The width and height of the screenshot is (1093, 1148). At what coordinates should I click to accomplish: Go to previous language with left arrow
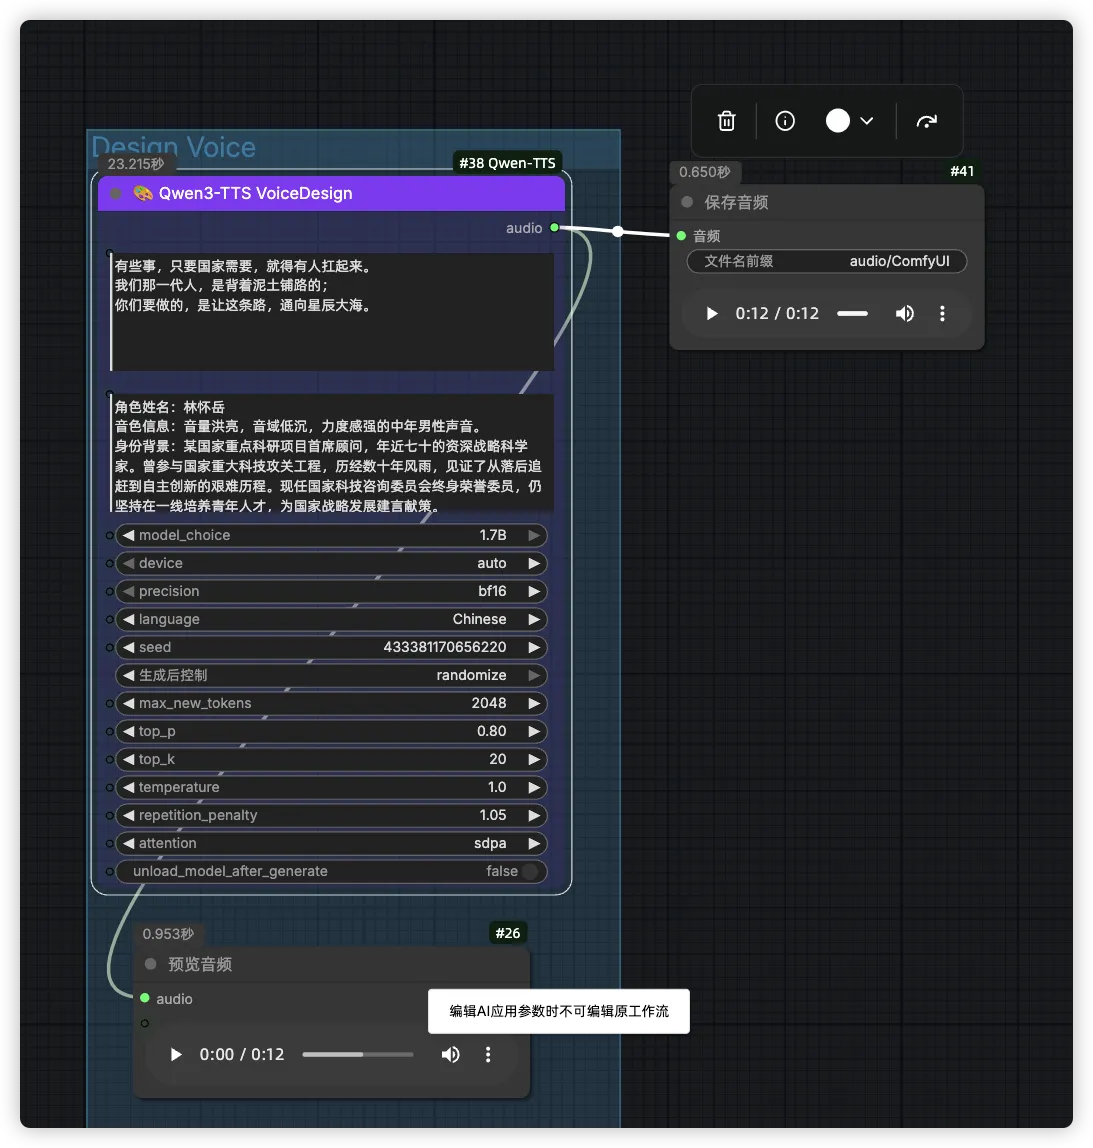[129, 619]
